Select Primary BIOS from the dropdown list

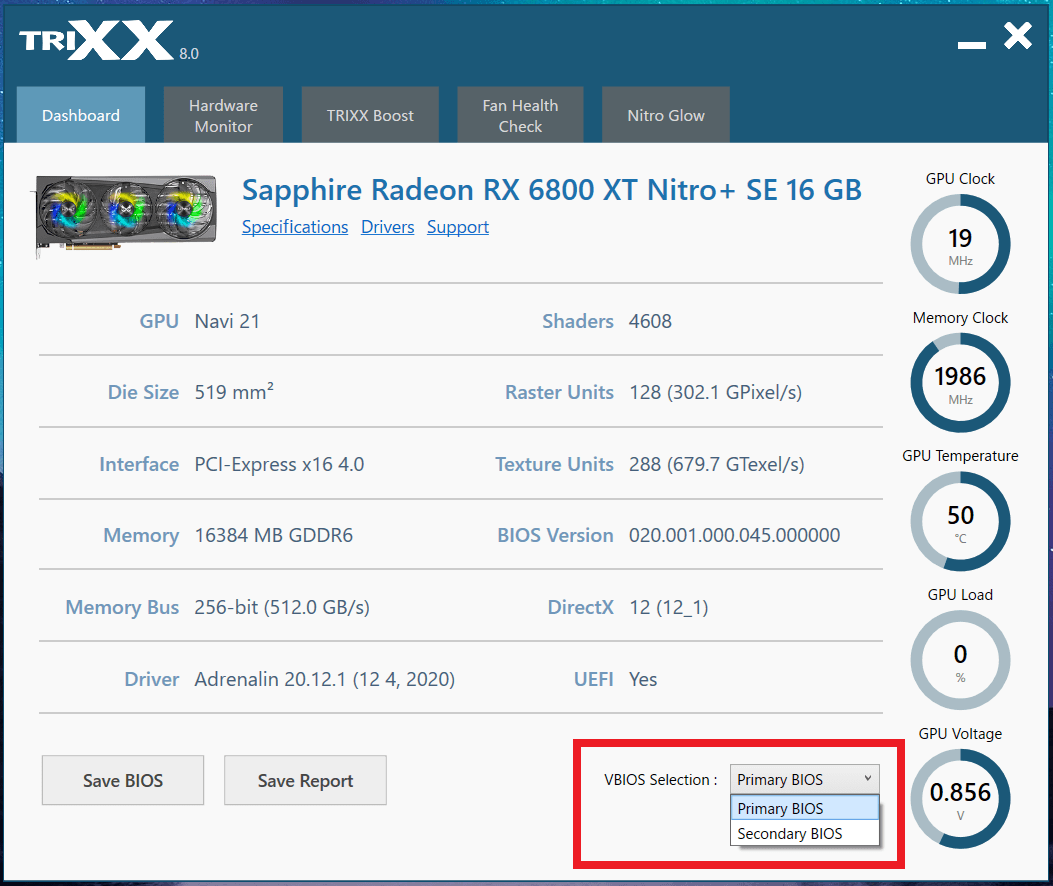click(805, 808)
